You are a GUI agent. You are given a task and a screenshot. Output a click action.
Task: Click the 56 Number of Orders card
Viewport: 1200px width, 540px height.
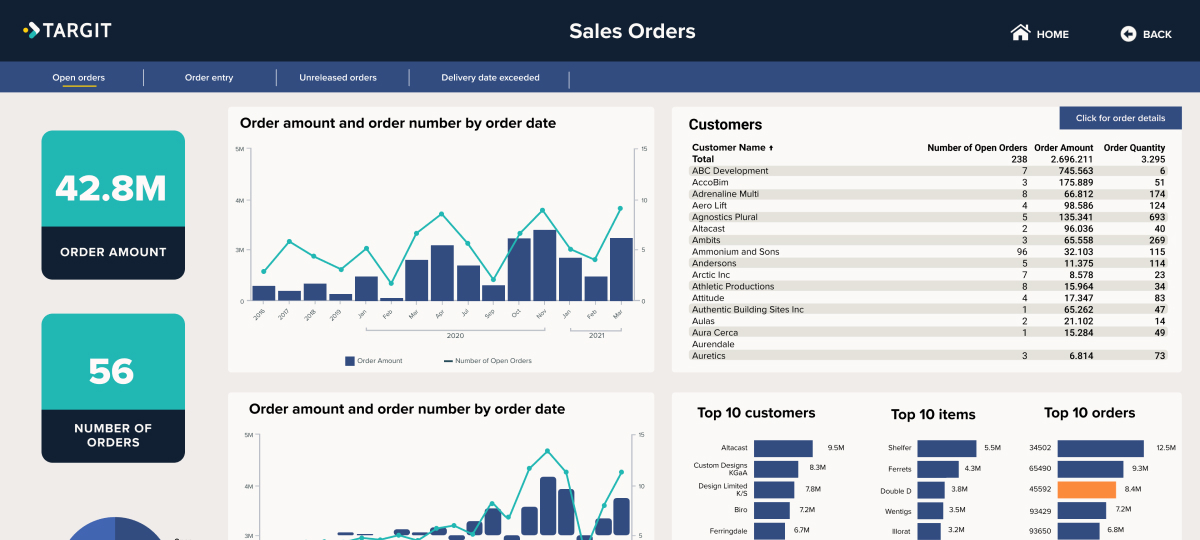pos(113,388)
